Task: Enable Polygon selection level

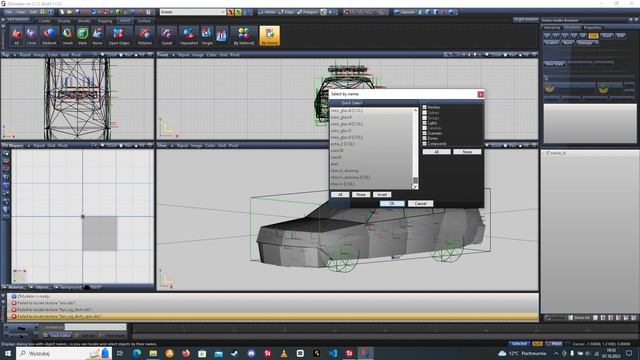Action: (308, 12)
